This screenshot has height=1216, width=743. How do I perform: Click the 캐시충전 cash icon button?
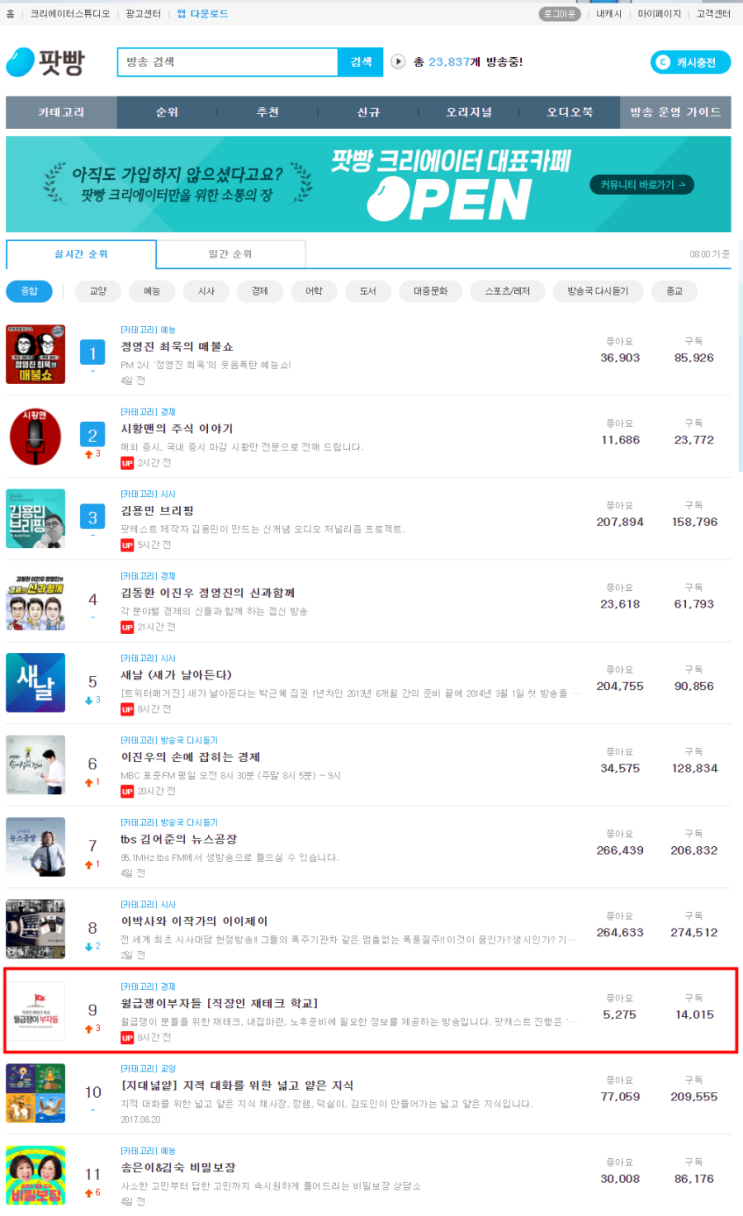click(x=690, y=62)
